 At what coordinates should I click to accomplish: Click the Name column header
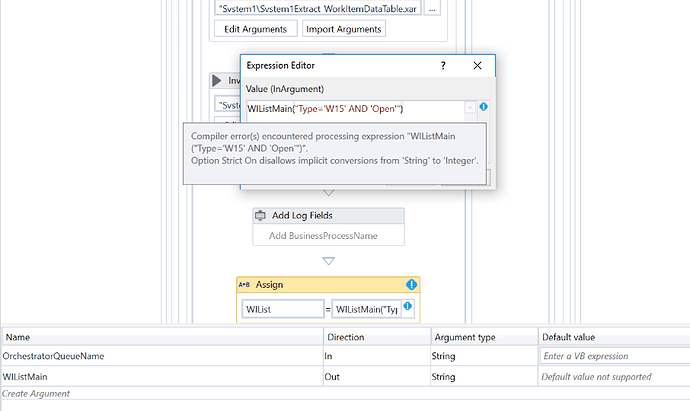pos(162,337)
